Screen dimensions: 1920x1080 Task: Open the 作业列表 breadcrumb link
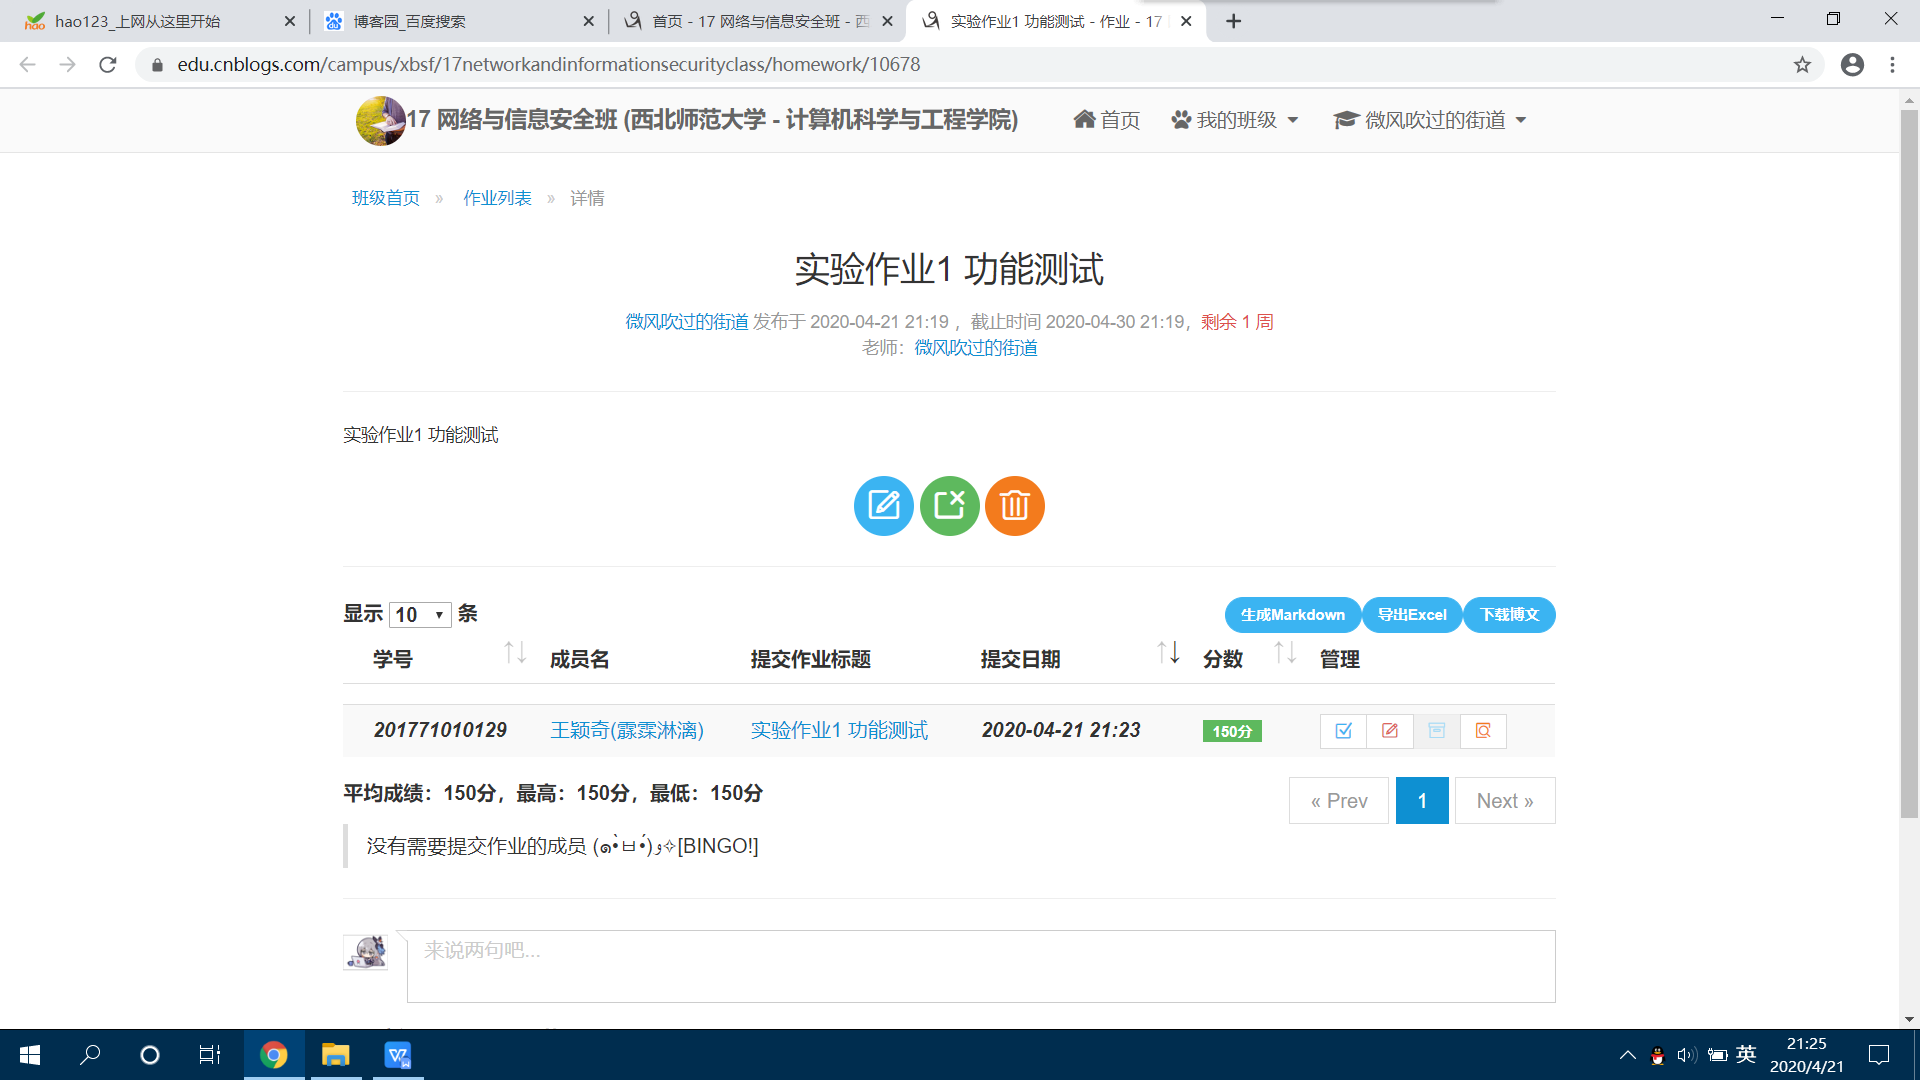[497, 198]
